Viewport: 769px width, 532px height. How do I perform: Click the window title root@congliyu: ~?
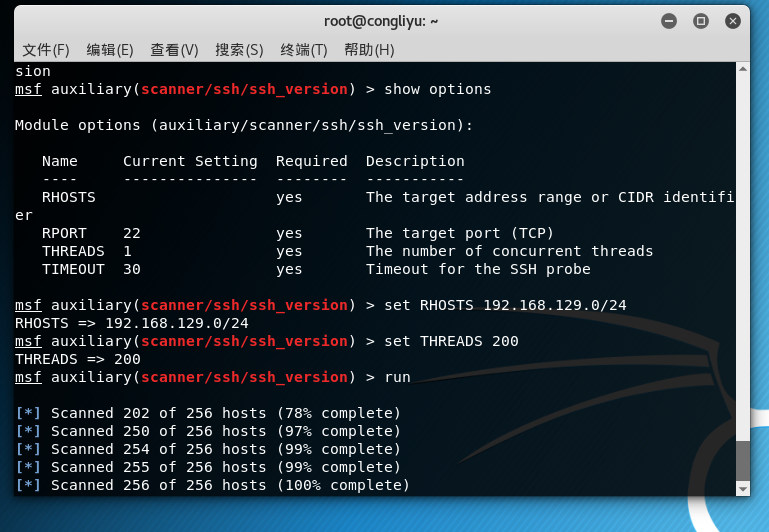point(381,21)
